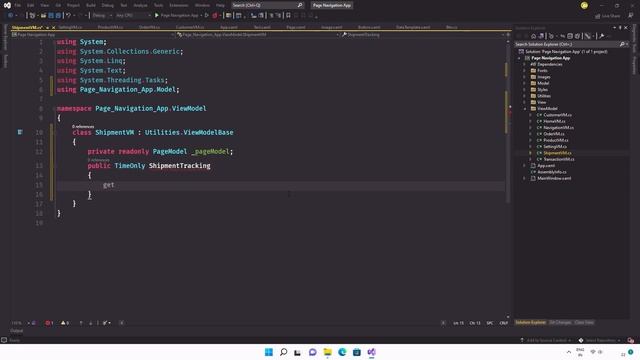Click the Undo toolbar icon
Screen dimensions: 640x360
[68, 16]
